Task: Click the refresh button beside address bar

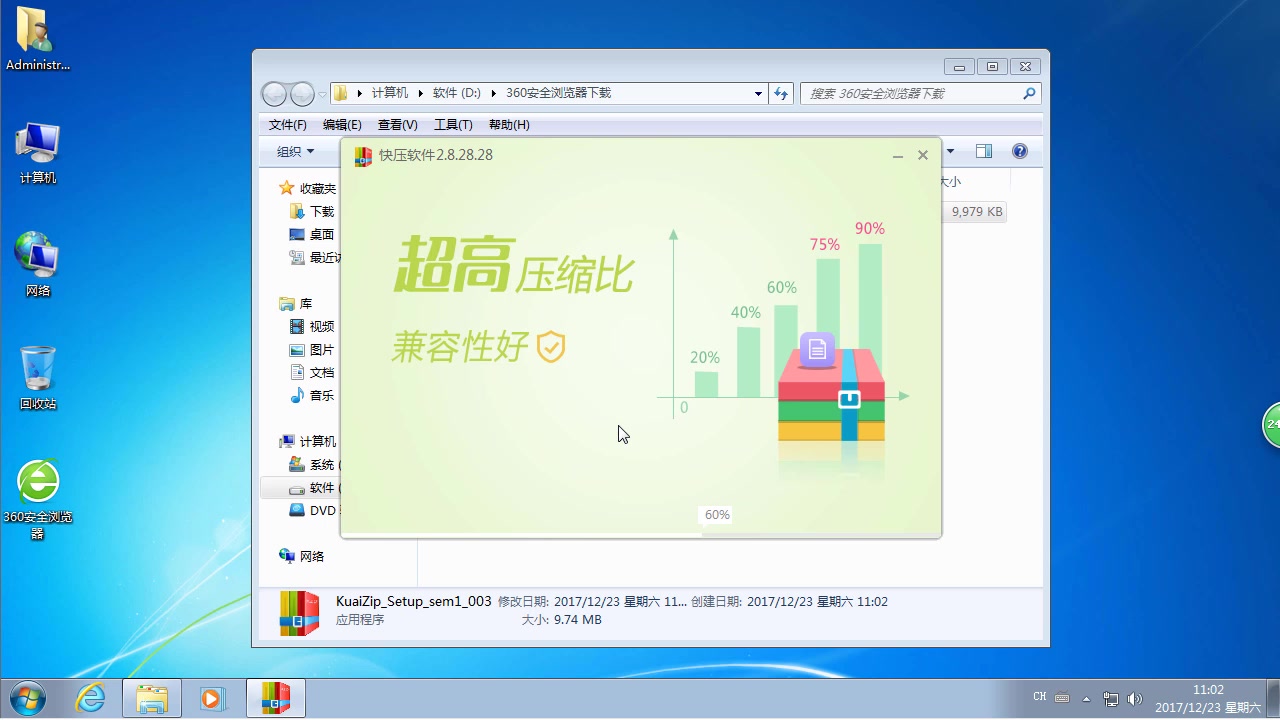Action: [x=781, y=94]
